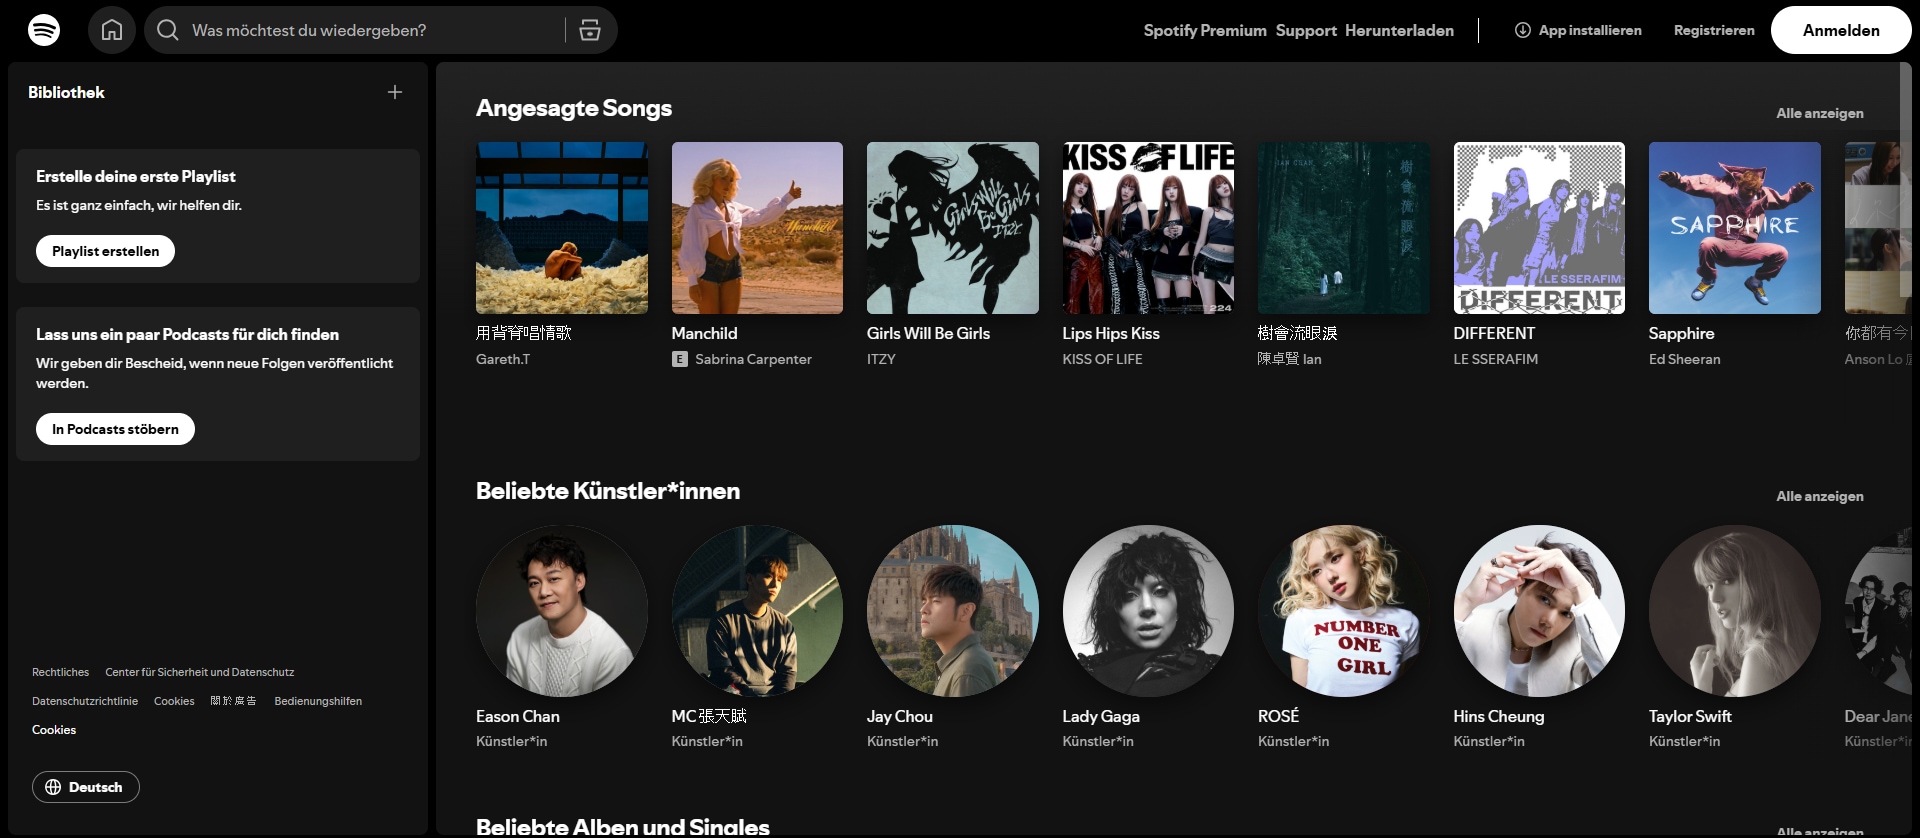Open the Rechtliches footer link
Screen dimensions: 1920x838
click(60, 672)
